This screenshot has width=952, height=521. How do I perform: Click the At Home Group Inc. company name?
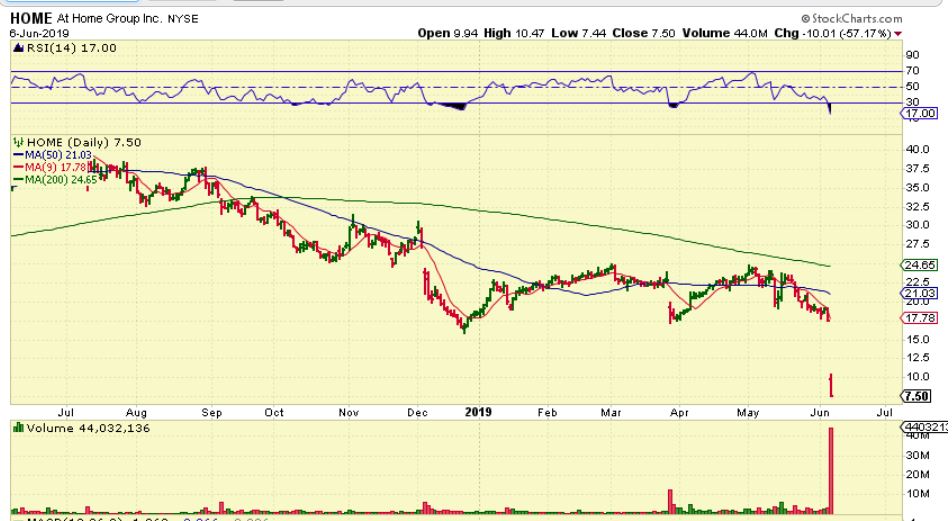click(111, 19)
